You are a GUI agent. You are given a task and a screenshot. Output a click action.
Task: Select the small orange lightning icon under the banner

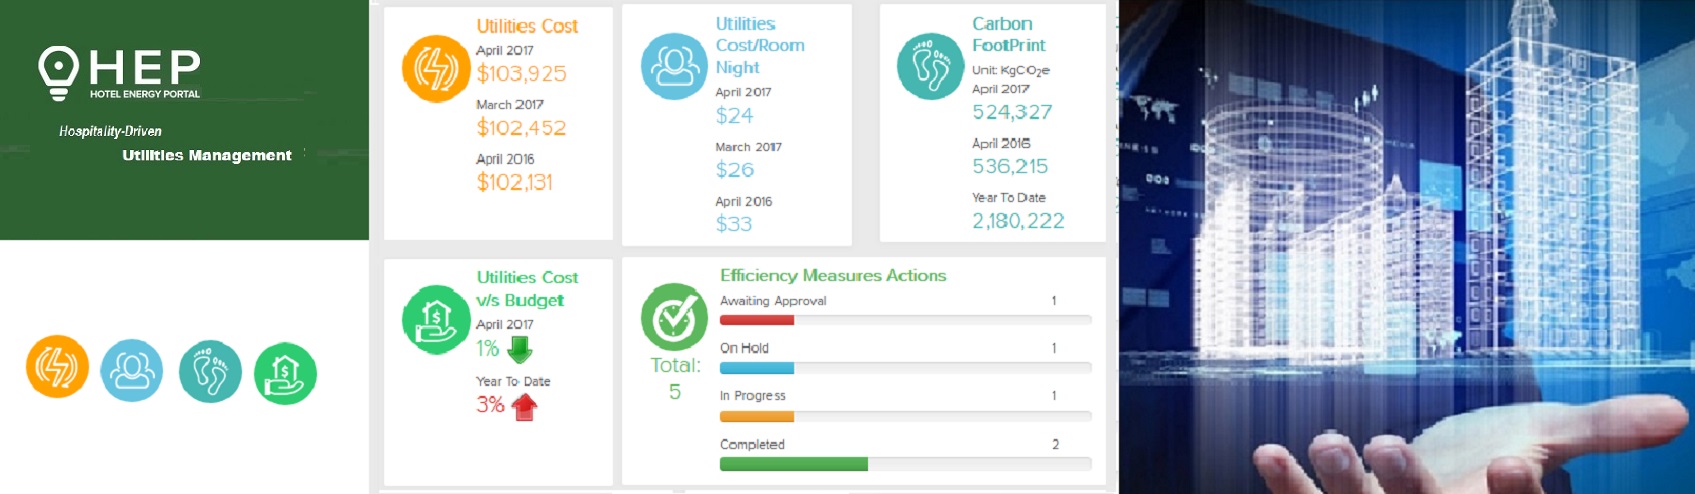pyautogui.click(x=57, y=366)
